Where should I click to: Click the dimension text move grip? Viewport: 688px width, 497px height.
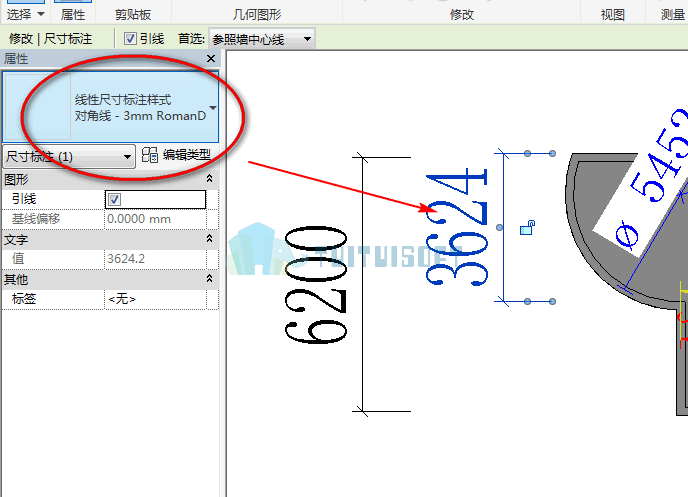point(499,227)
